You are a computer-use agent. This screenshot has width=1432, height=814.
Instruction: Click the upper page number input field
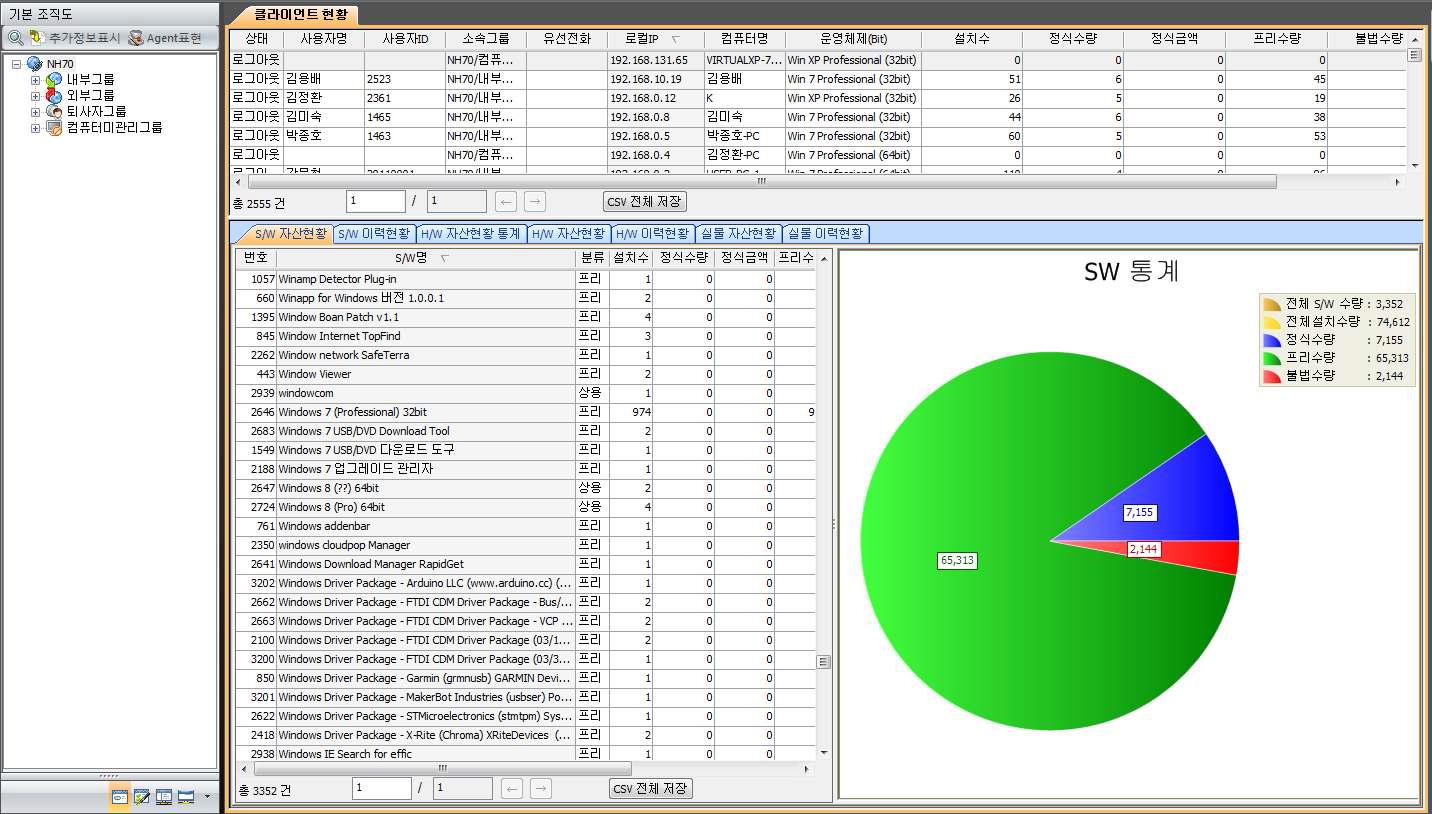[x=375, y=201]
